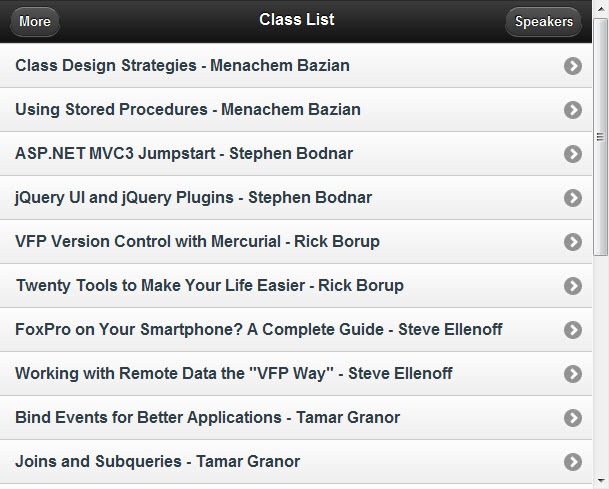The width and height of the screenshot is (609, 489).
Task: Tap arrow icon for FoxPro on Your Smartphone
Action: (x=573, y=330)
